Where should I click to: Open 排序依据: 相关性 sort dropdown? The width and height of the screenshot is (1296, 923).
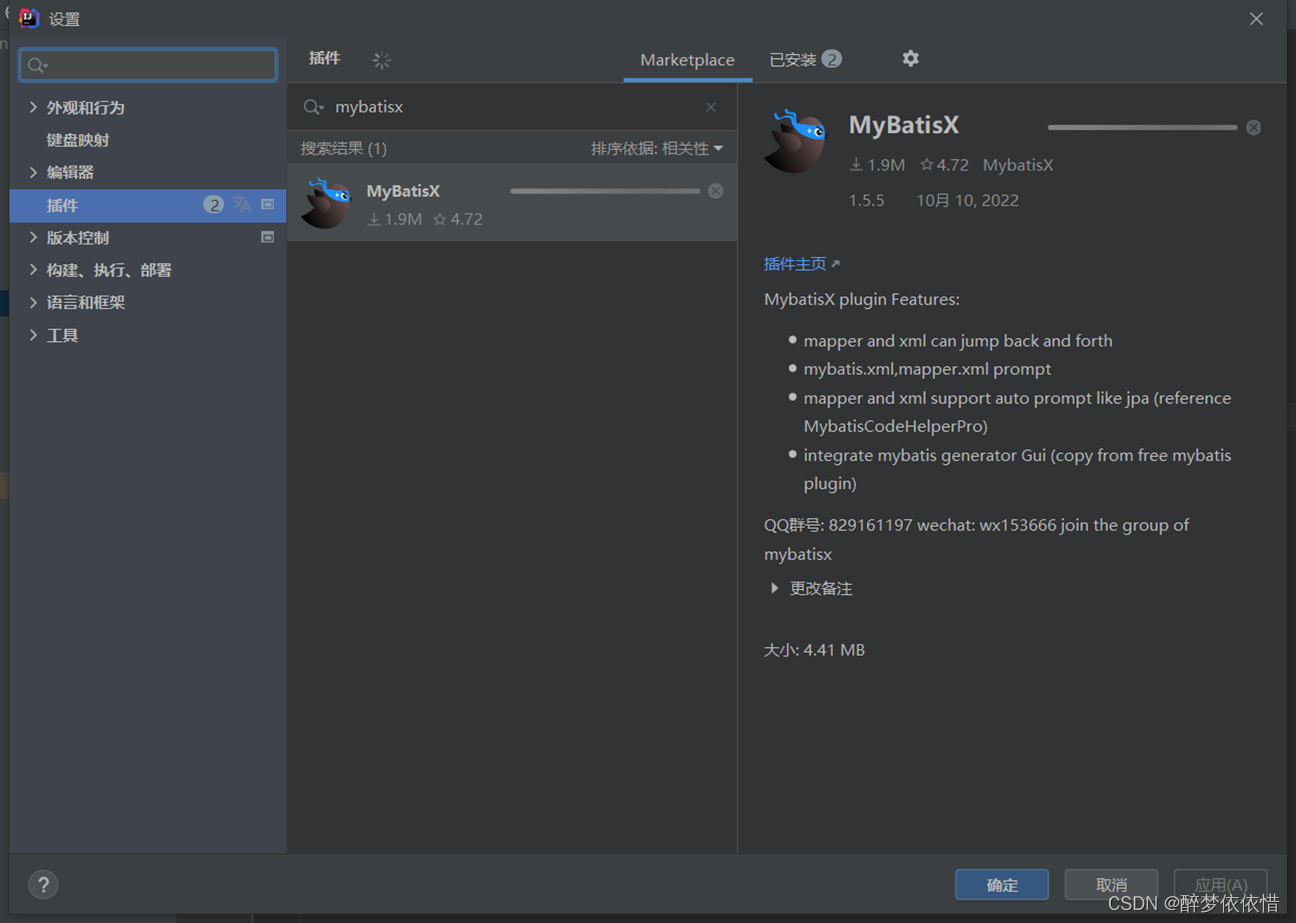click(x=657, y=148)
